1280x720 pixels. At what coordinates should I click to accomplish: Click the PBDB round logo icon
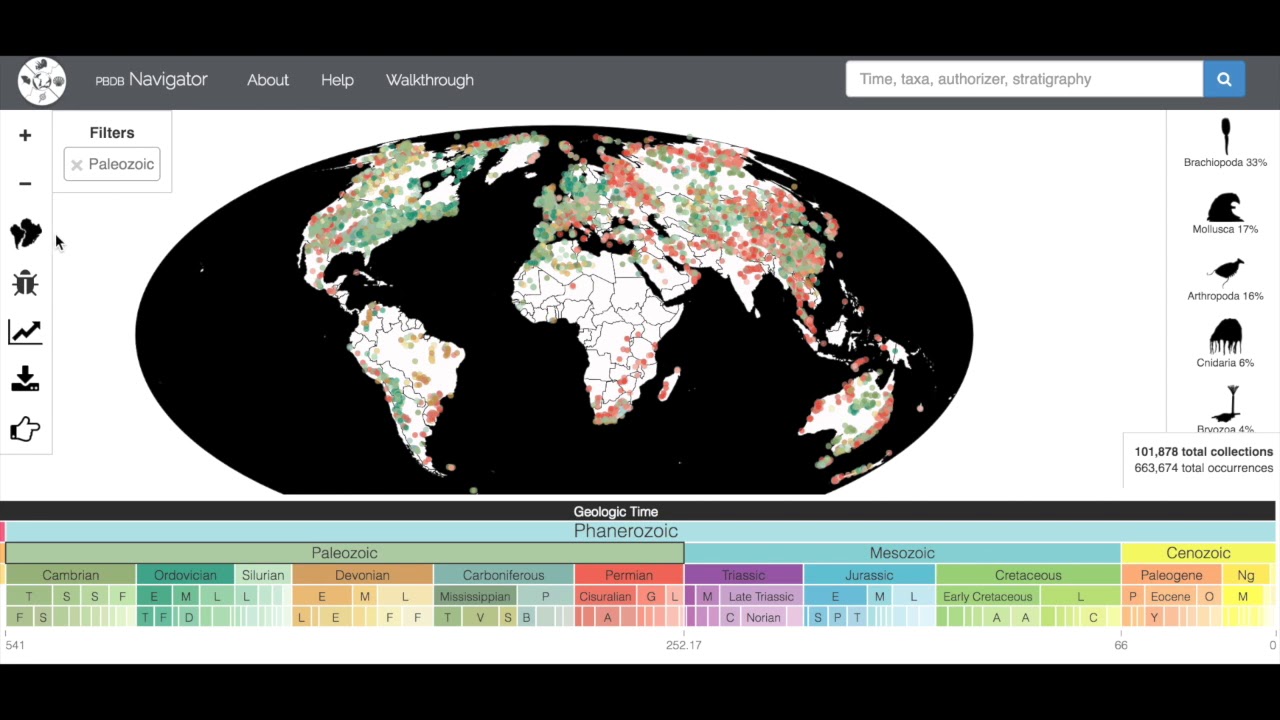pos(42,81)
